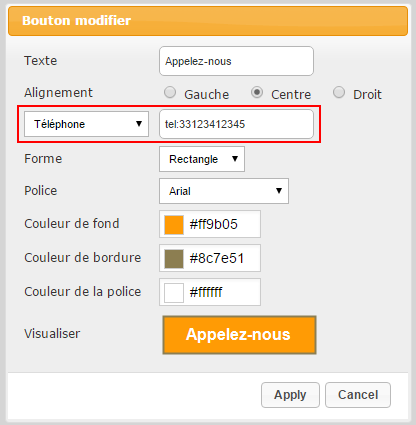Select the Centre alignment radio button

pyautogui.click(x=257, y=92)
